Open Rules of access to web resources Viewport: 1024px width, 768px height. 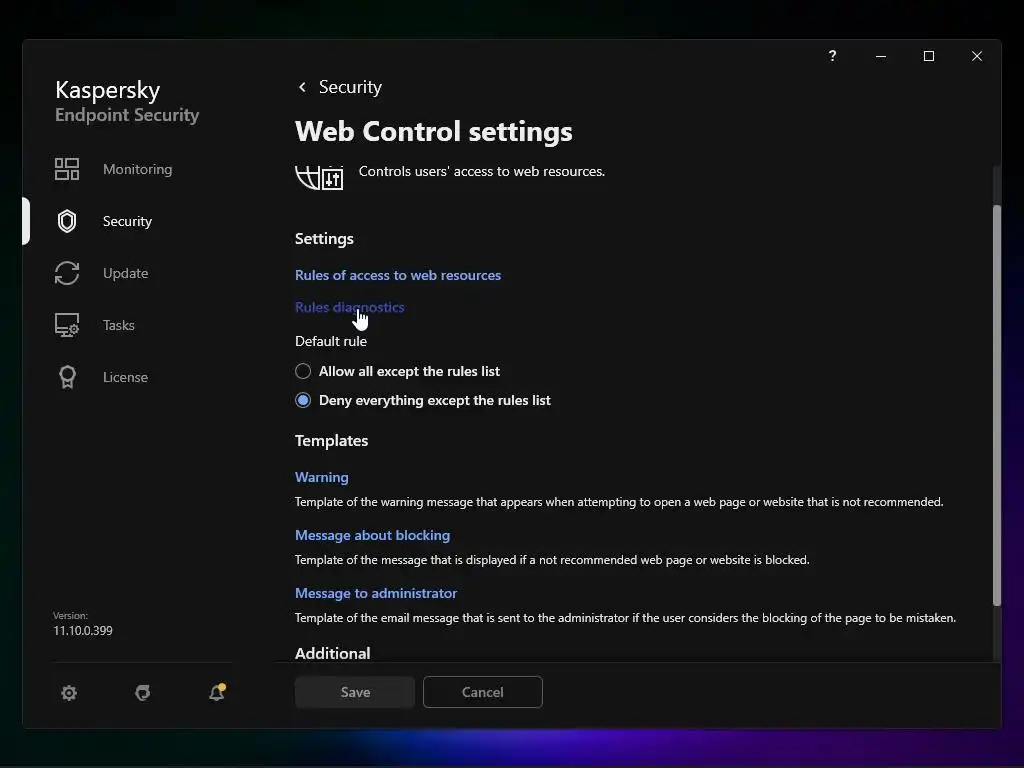pos(398,275)
